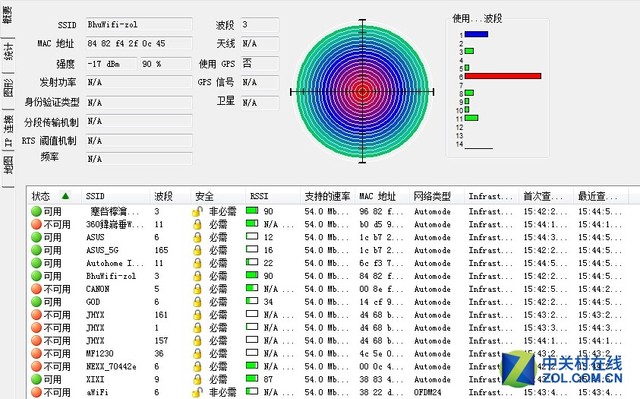Click the SSID field showing BhuWifi-zol

139,24
